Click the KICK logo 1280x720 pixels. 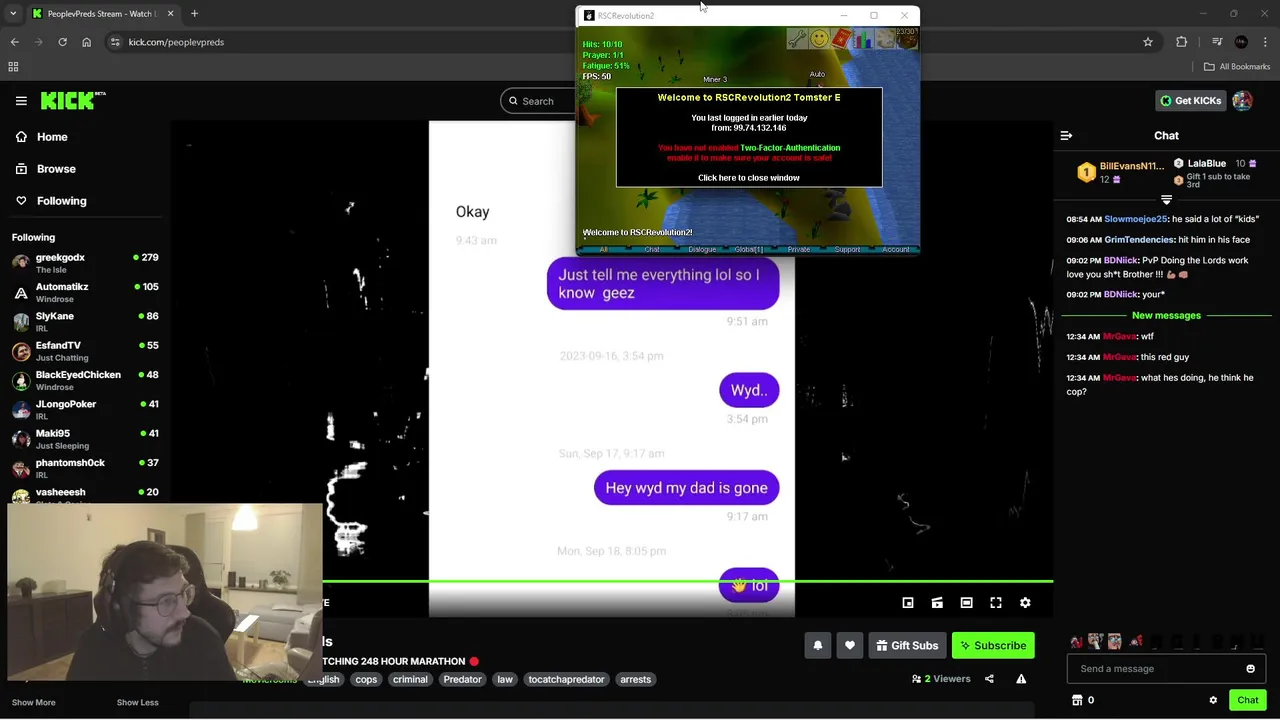click(x=72, y=100)
